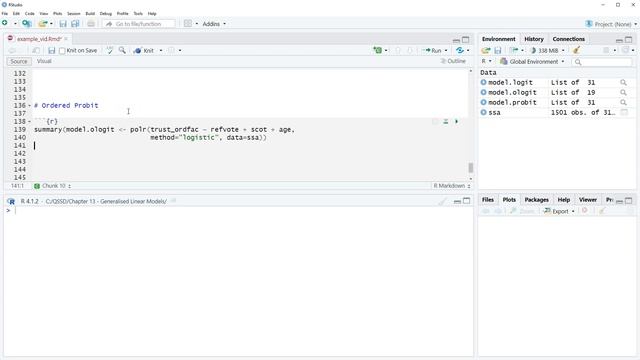
Task: Click the Publish icon in editor toolbar
Action: click(x=460, y=50)
